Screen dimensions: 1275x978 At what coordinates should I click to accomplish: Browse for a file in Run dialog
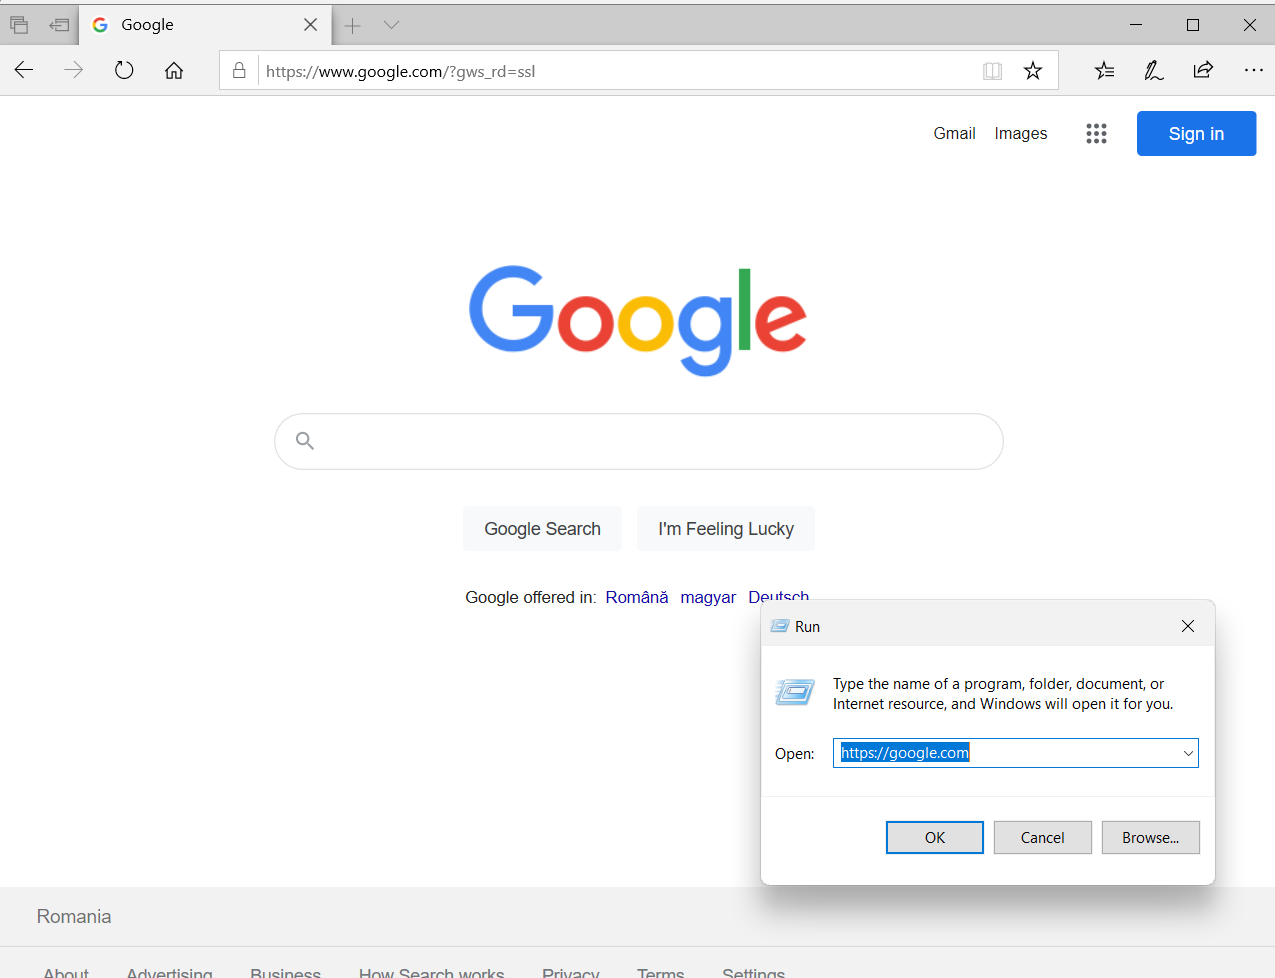(x=1150, y=837)
